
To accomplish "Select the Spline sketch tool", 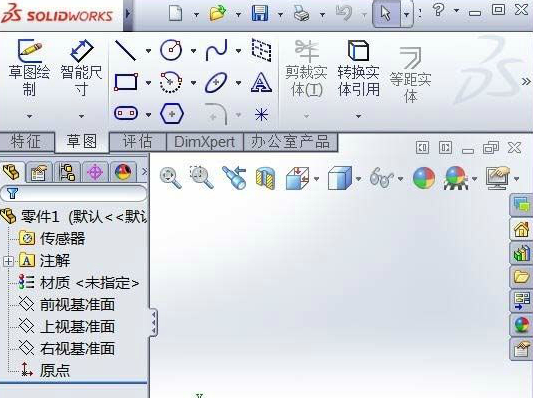I will tap(217, 50).
